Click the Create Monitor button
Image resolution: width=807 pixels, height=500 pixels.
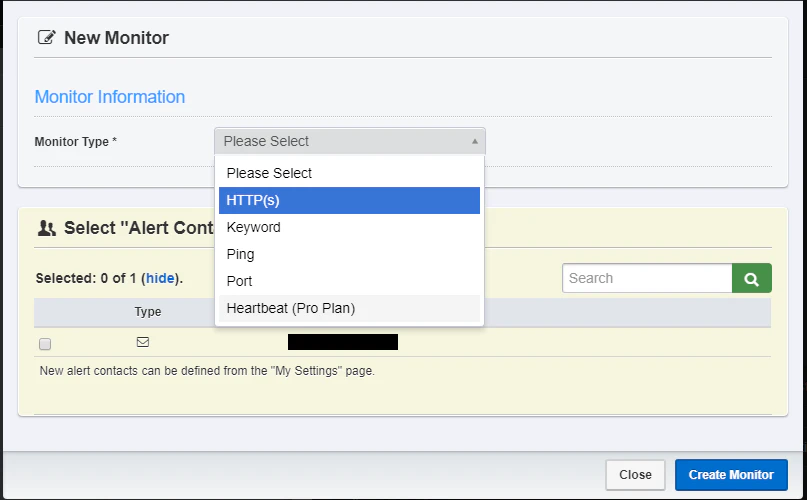pos(731,475)
